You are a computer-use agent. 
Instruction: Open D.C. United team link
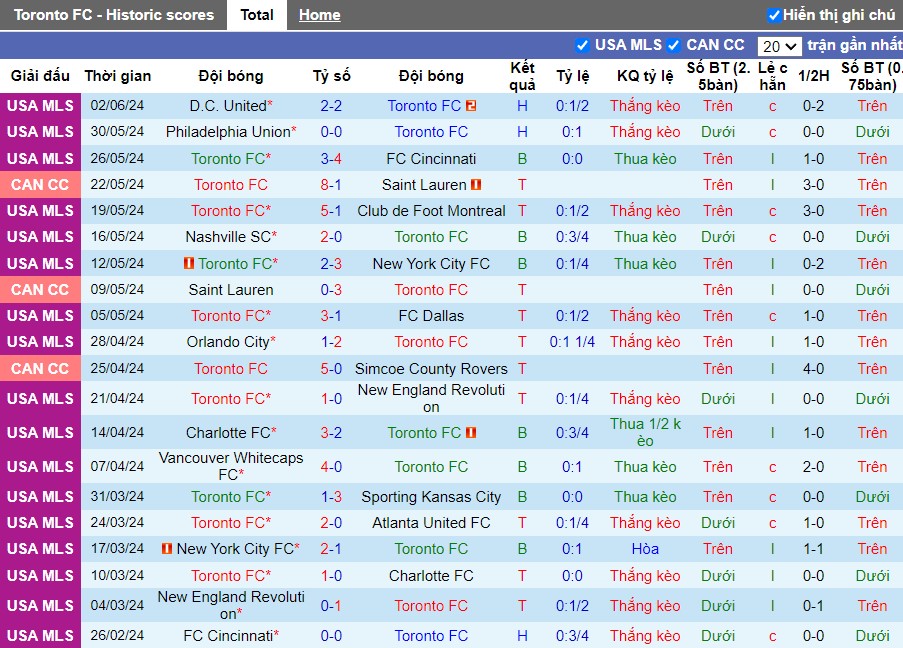coord(228,106)
